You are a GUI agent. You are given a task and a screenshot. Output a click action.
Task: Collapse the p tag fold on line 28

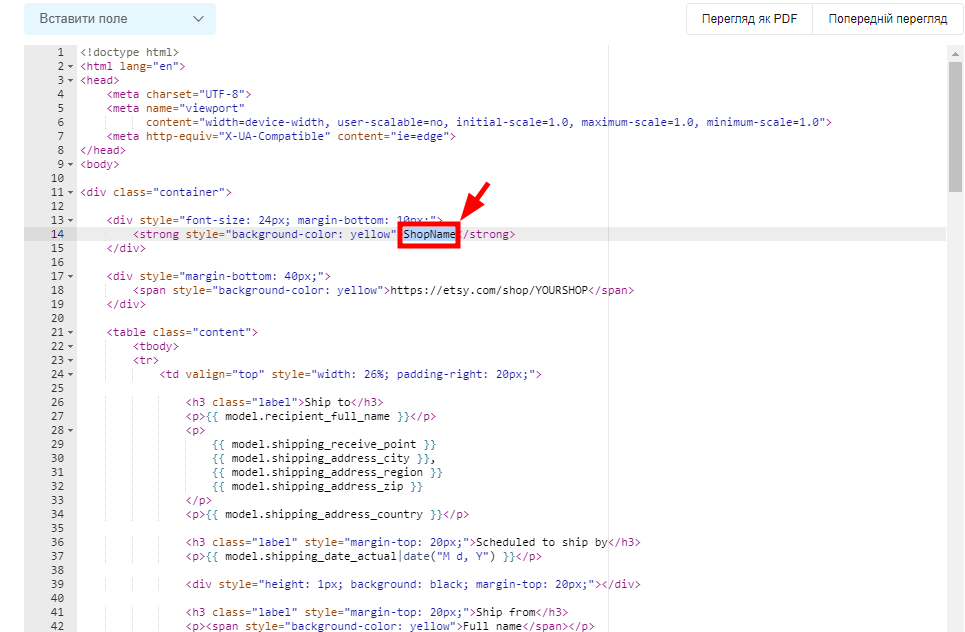70,430
